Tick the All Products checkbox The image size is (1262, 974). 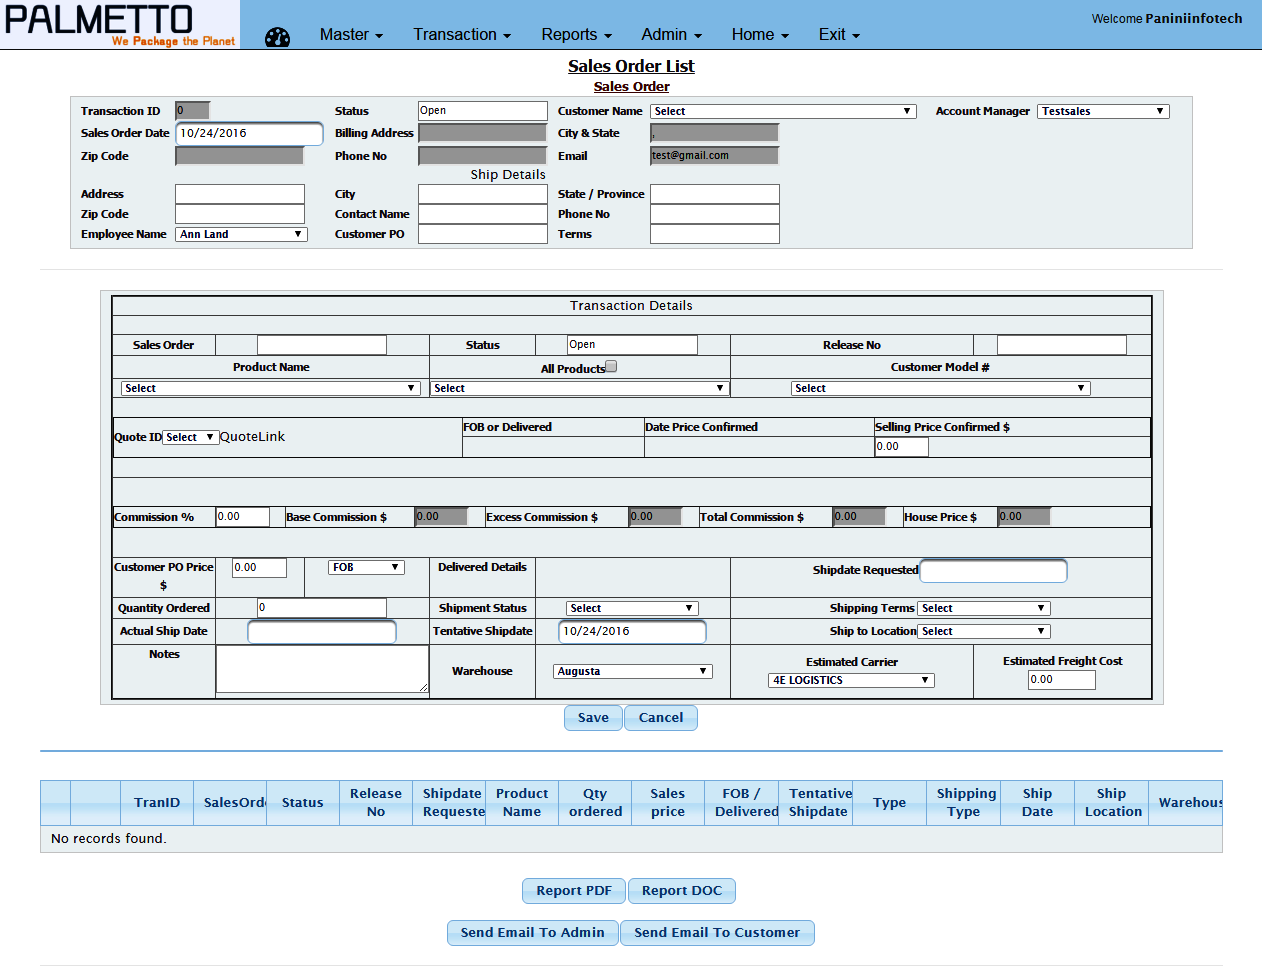[x=611, y=367]
